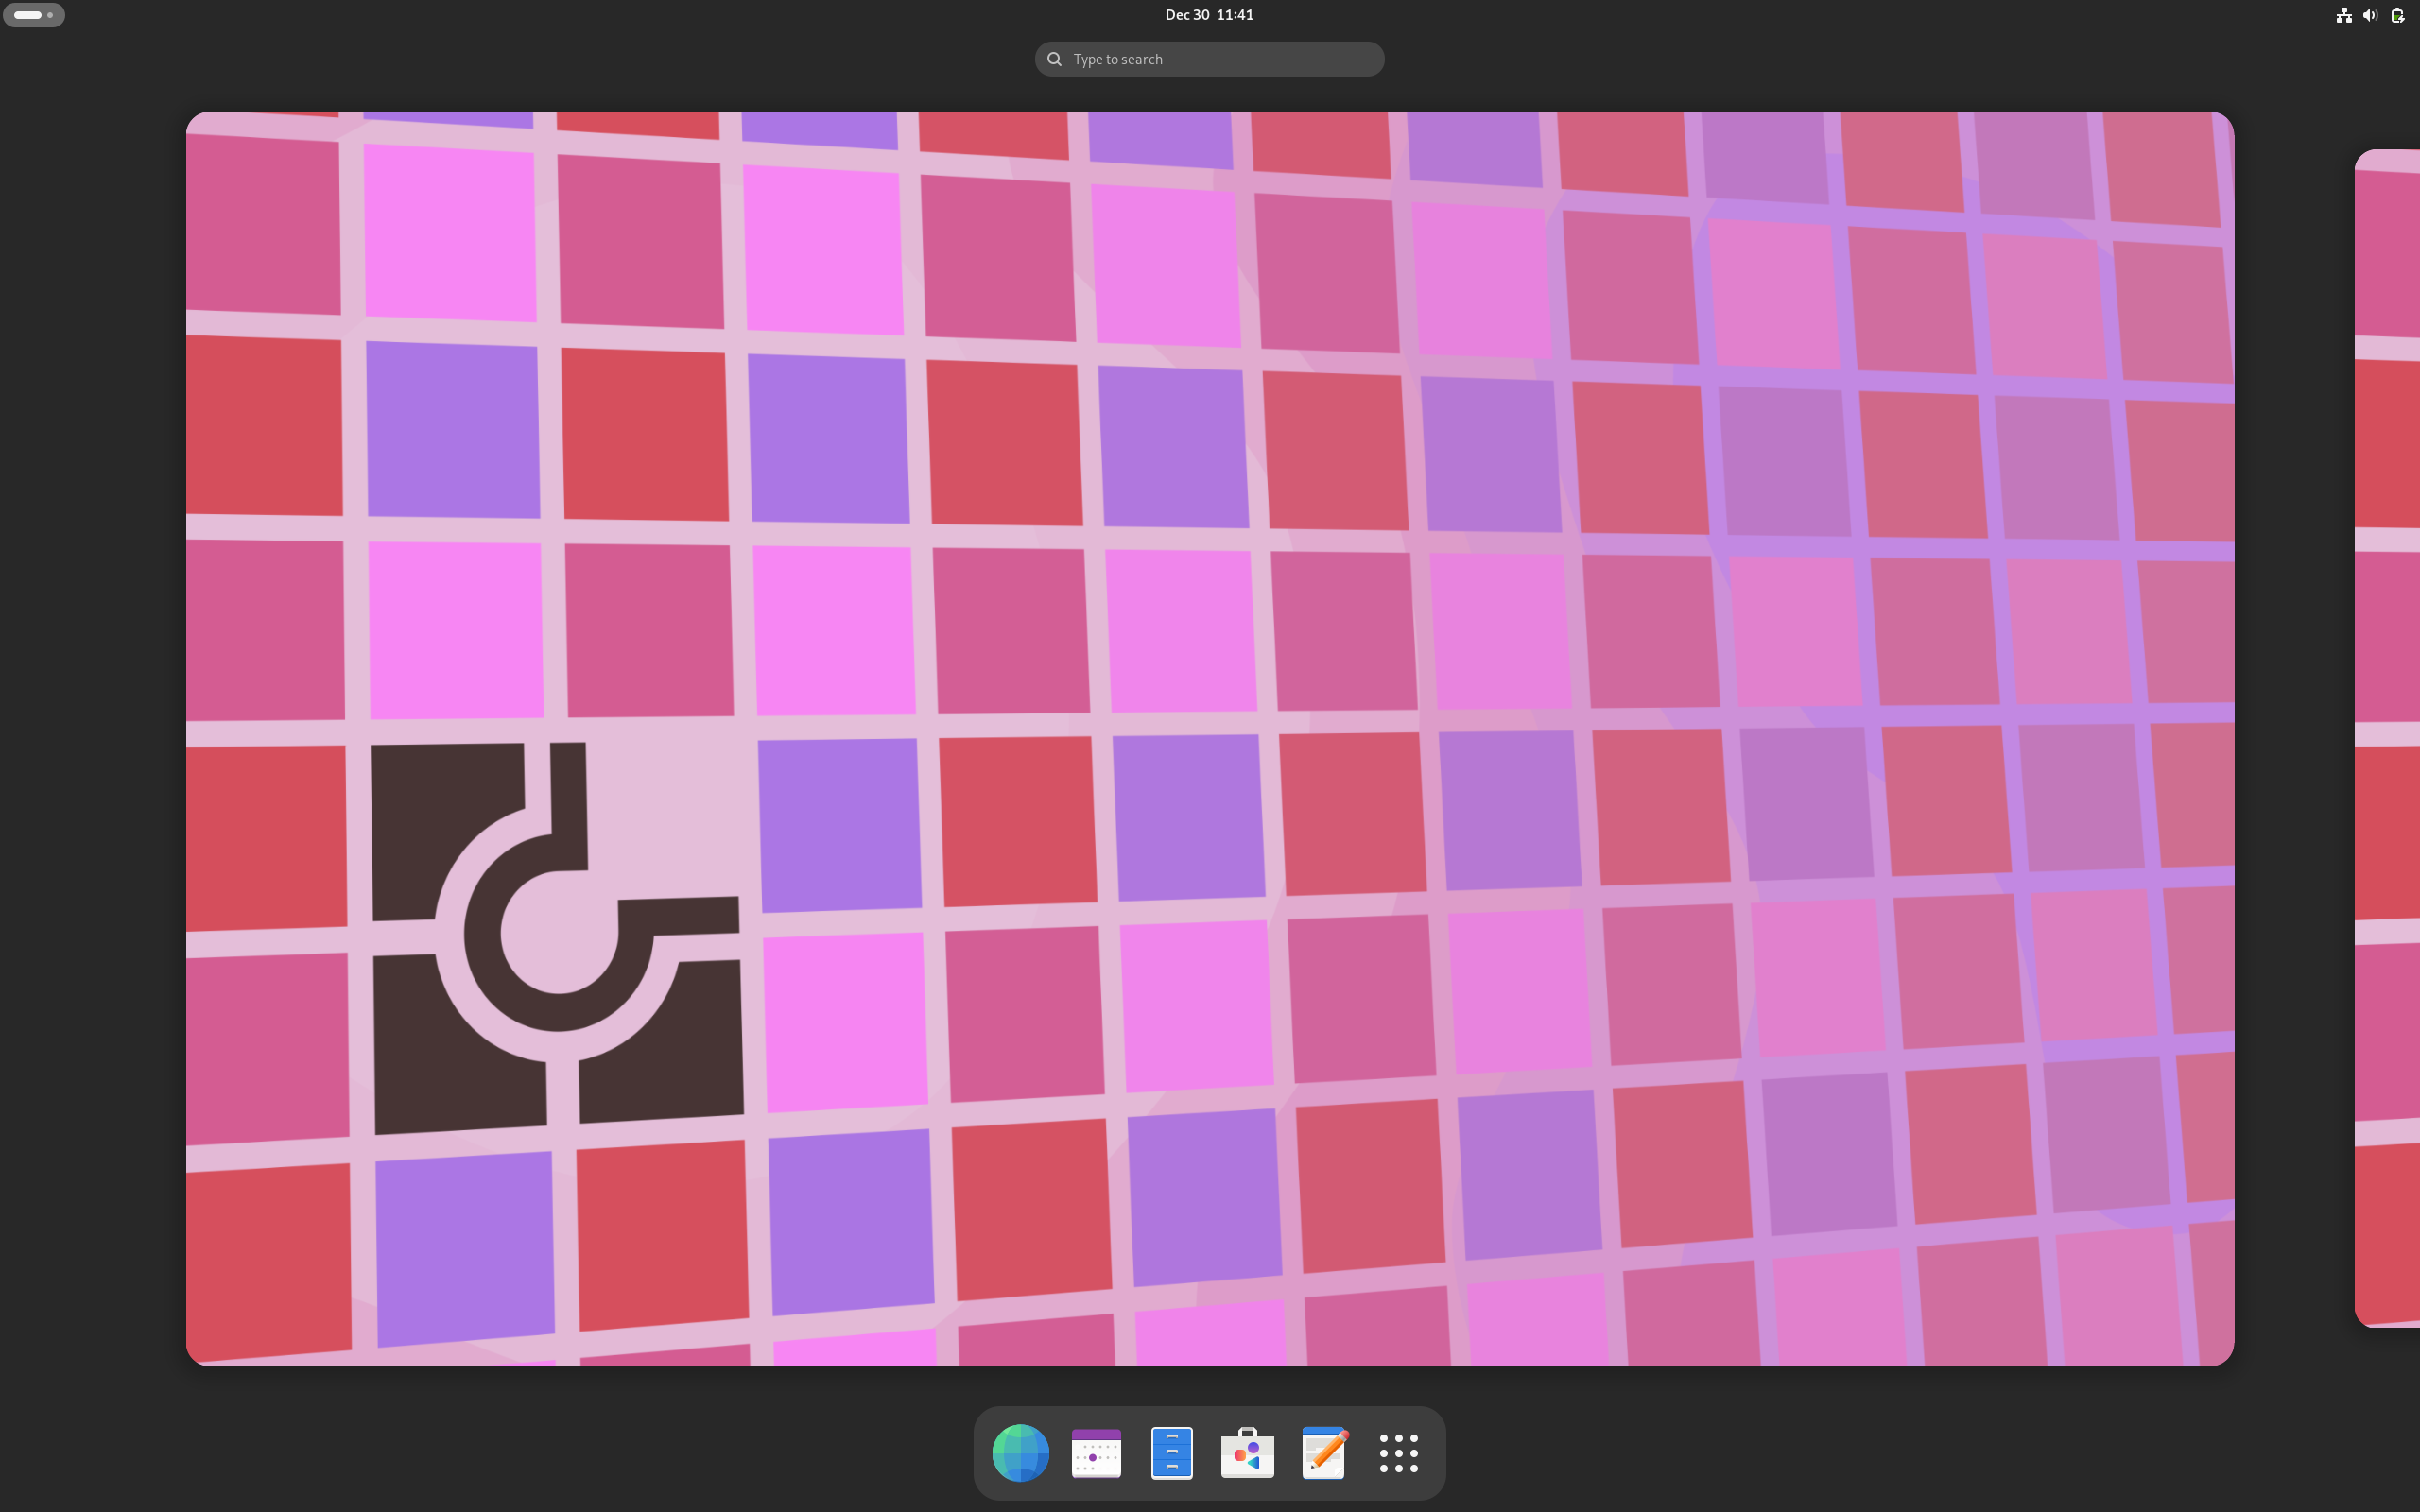Switch to the next workspace on the right
The height and width of the screenshot is (1512, 2420).
point(2388,738)
